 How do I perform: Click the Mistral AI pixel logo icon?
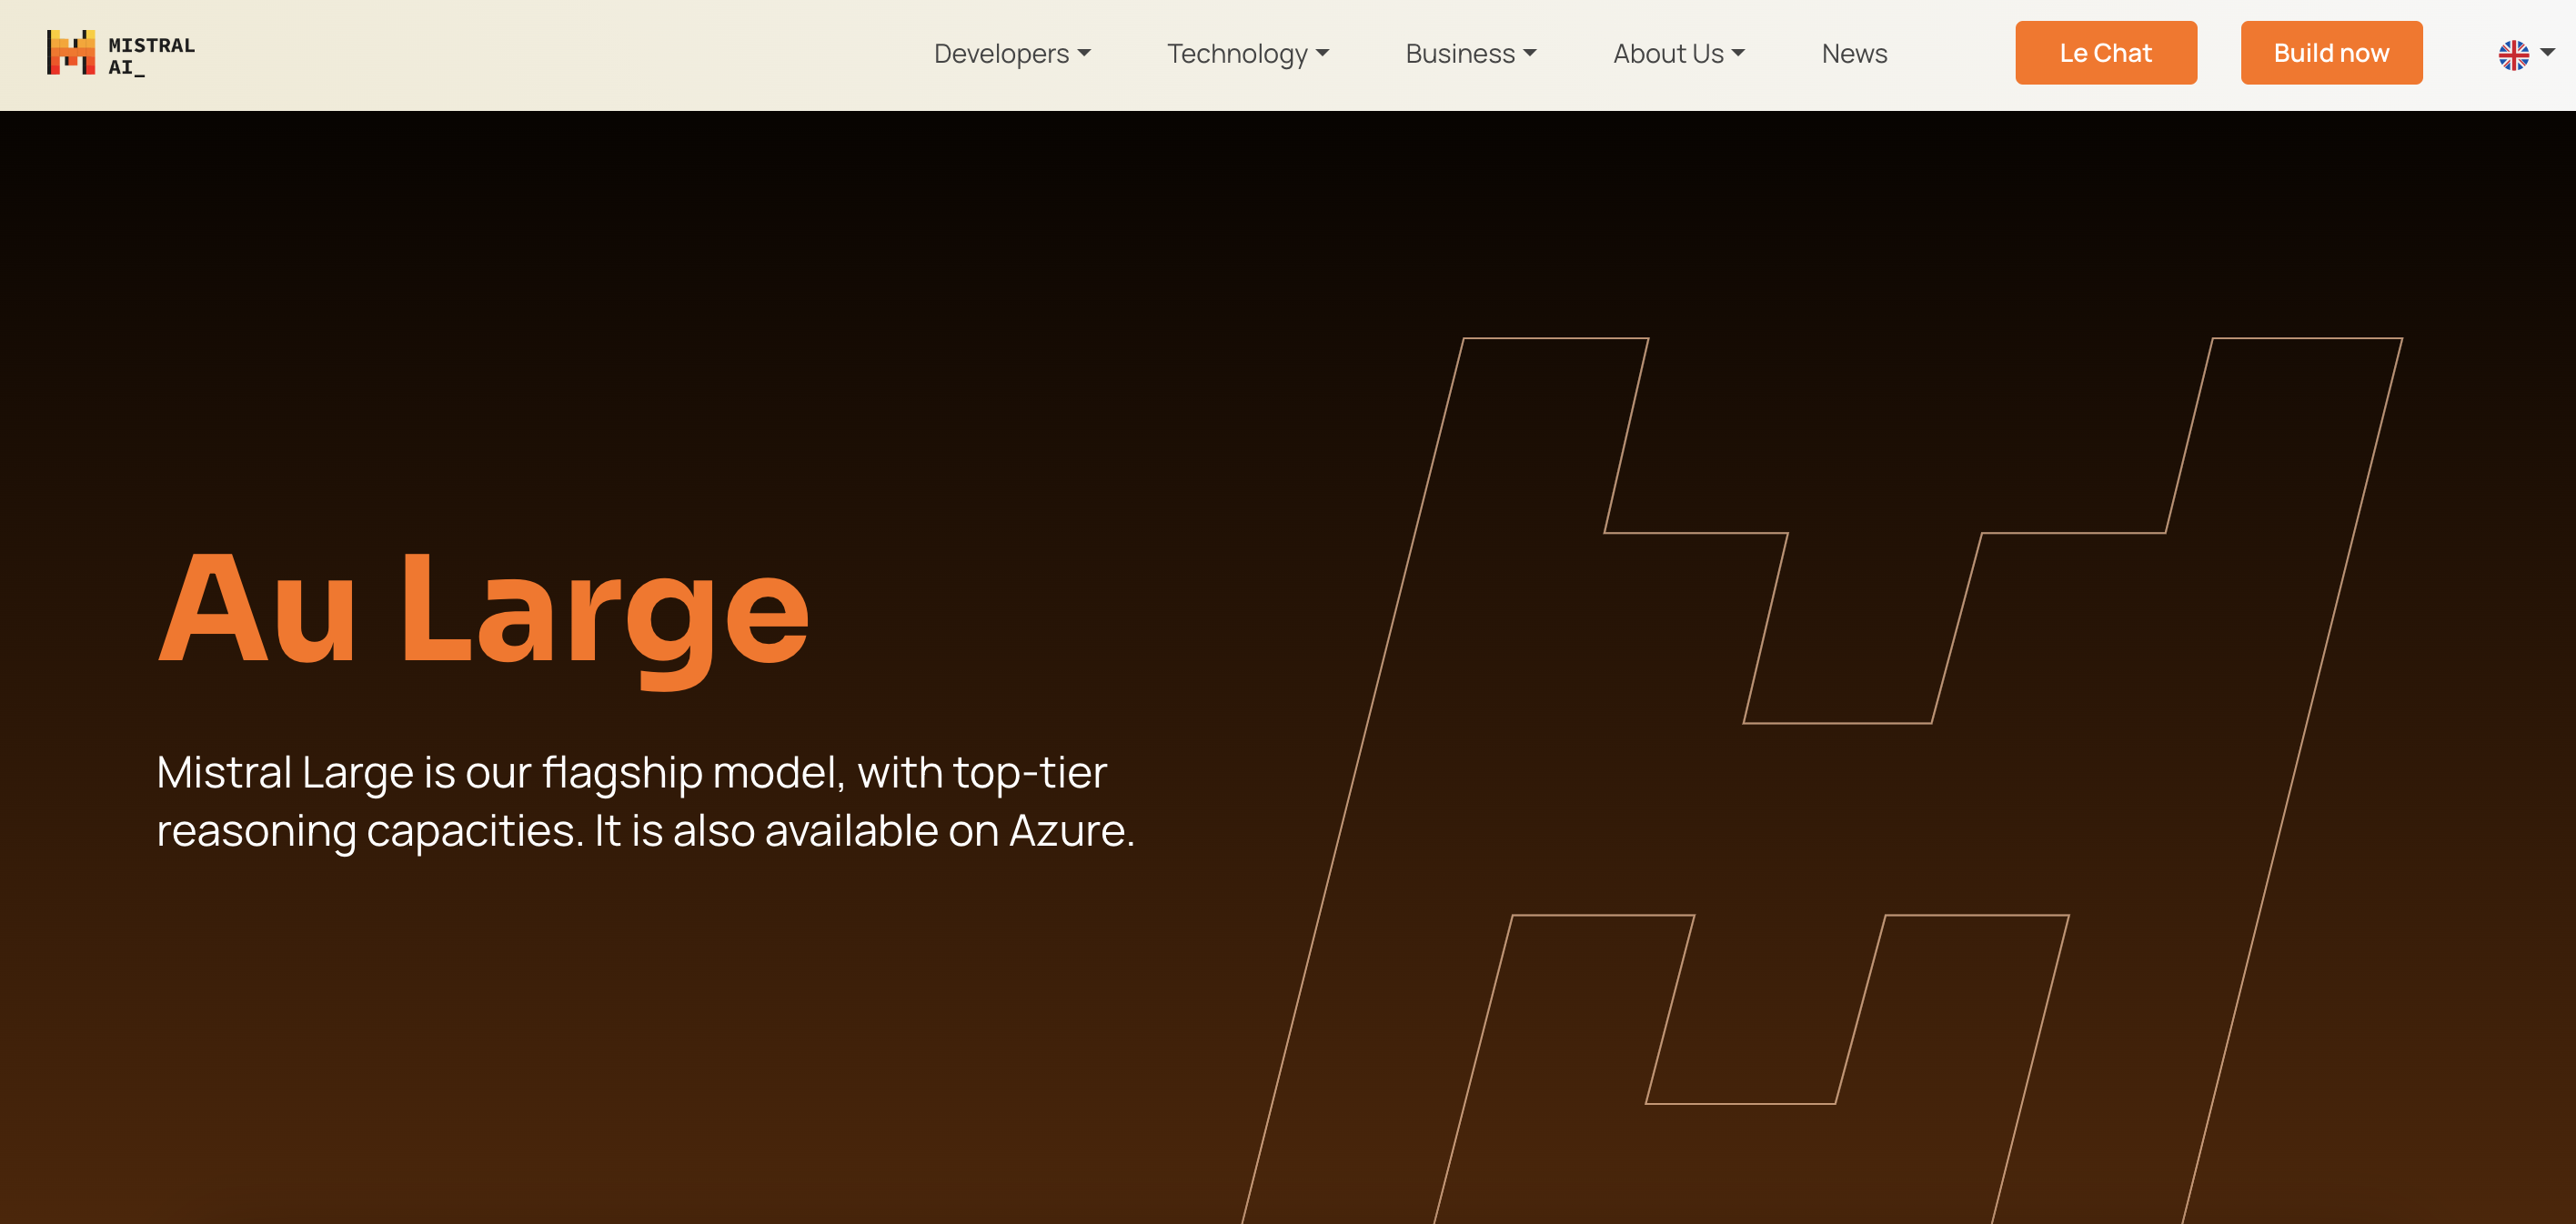[70, 53]
